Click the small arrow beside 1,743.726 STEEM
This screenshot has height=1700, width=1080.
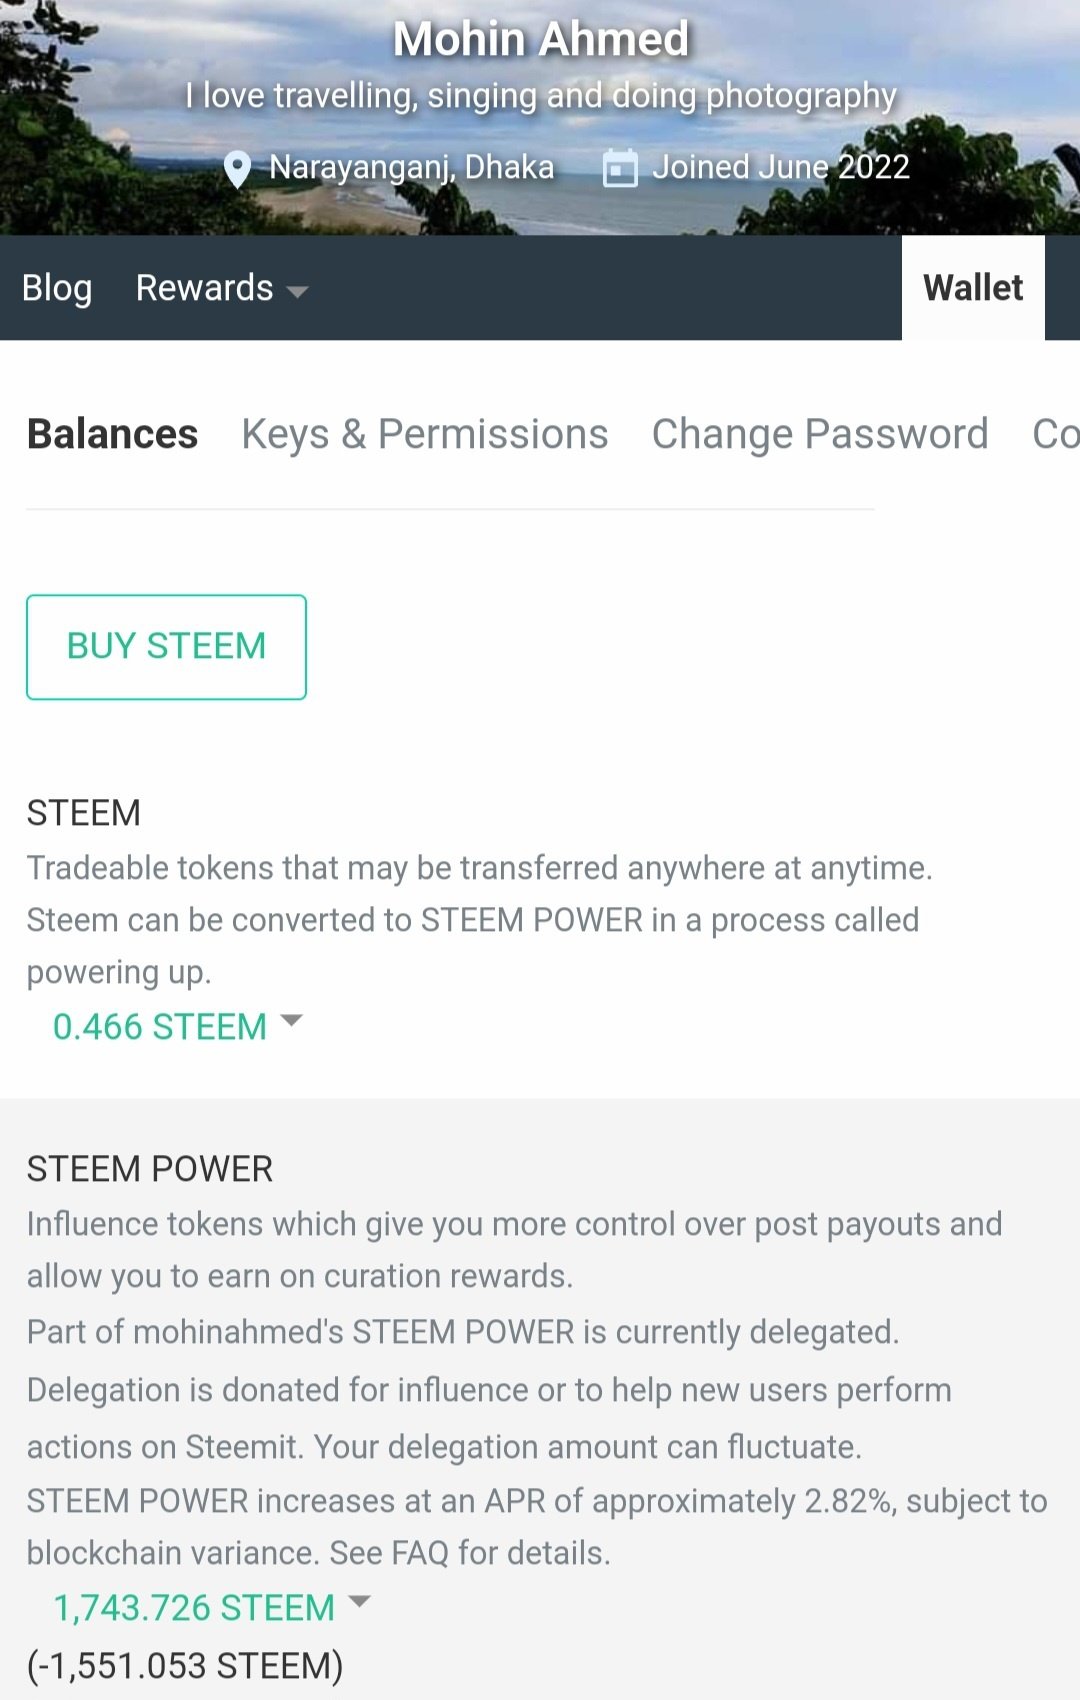click(x=359, y=1602)
